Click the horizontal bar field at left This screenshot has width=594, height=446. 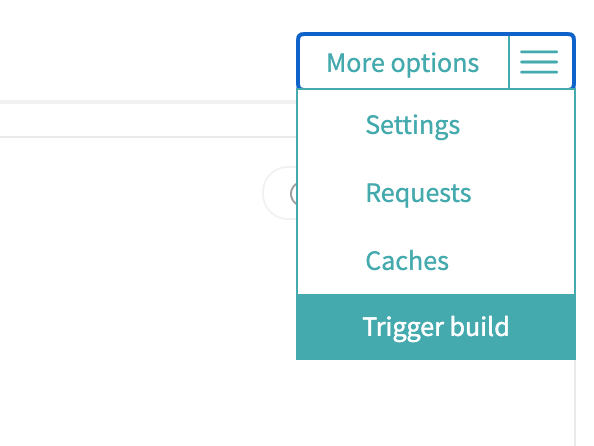click(148, 119)
